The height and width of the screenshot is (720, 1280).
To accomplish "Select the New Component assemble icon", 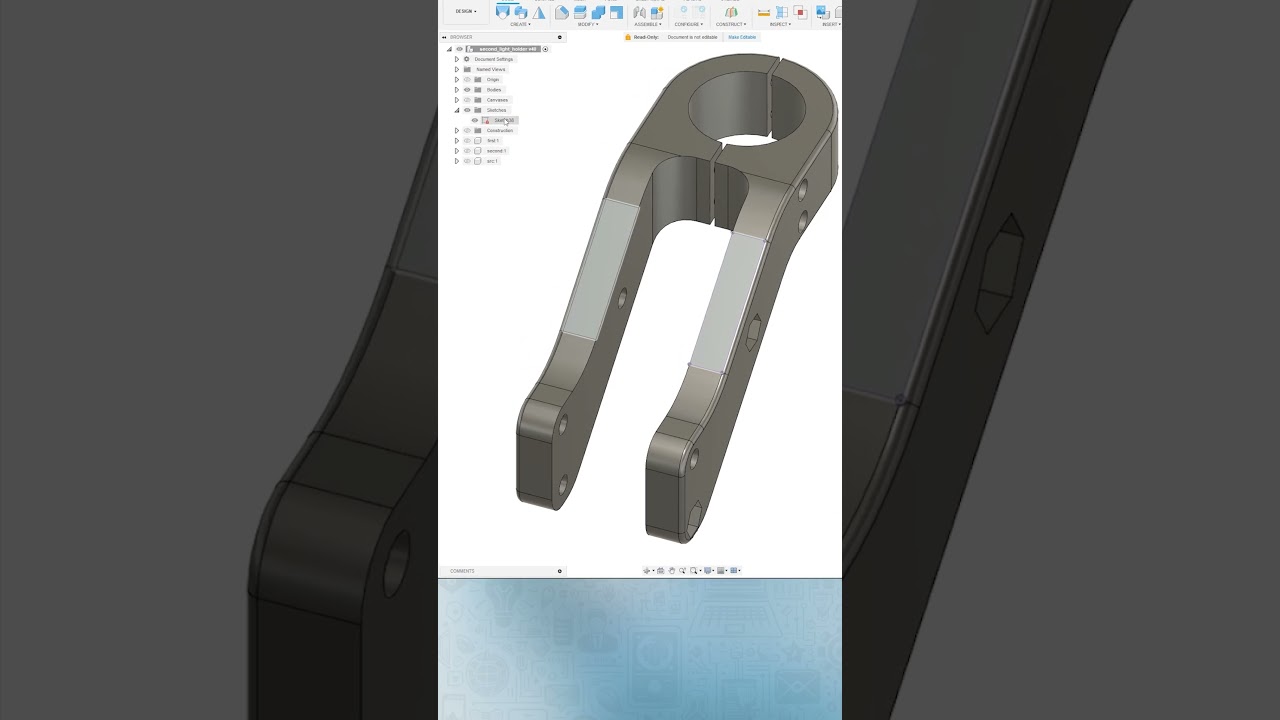I will 657,12.
